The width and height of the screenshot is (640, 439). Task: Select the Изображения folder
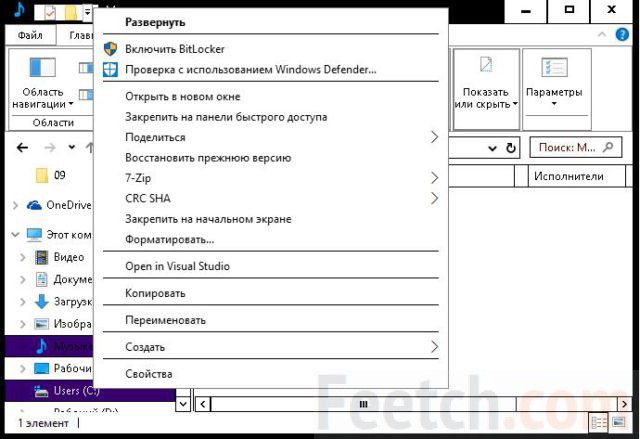coord(72,324)
